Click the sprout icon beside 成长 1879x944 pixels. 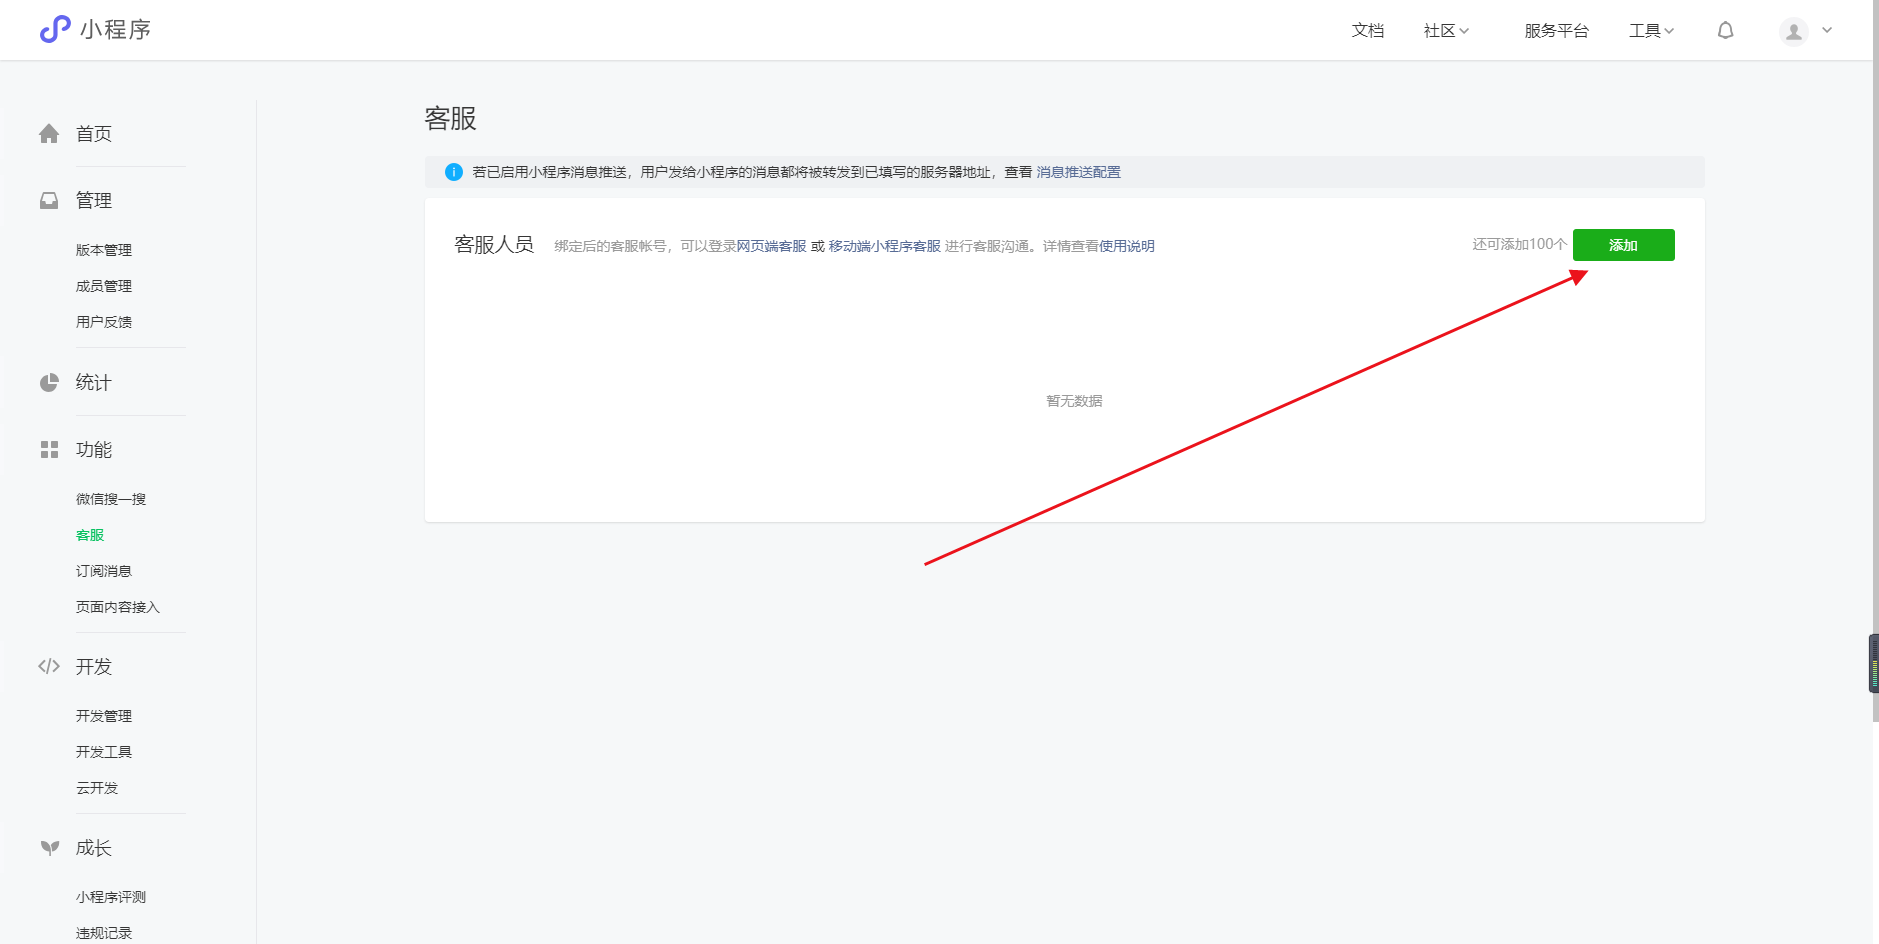click(49, 847)
